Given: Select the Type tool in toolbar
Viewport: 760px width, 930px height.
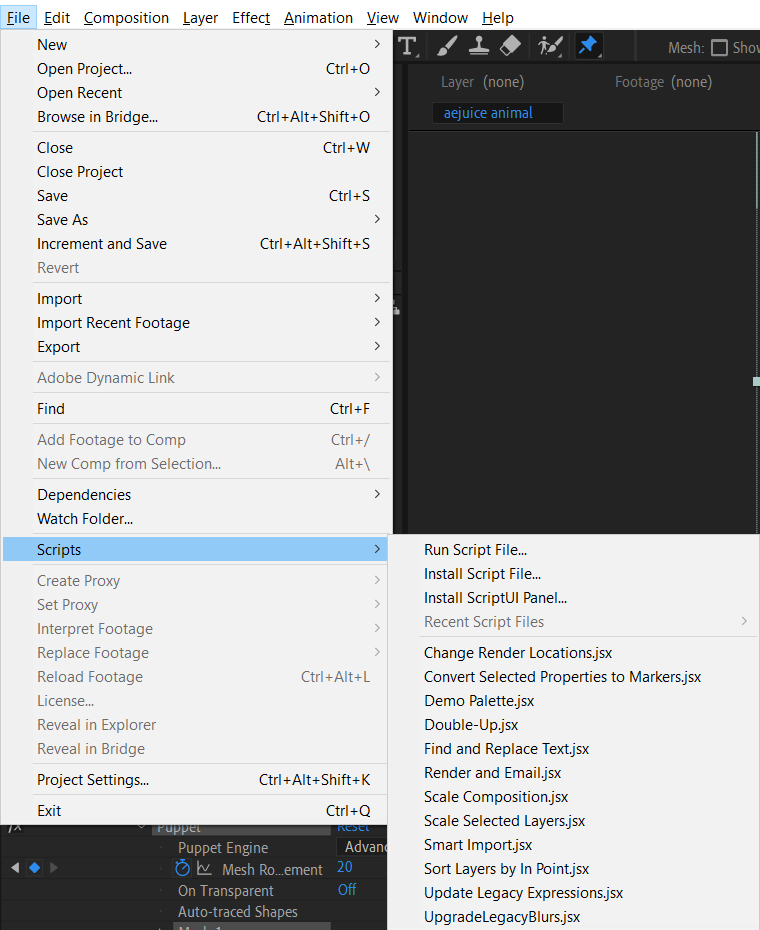Looking at the screenshot, I should [x=408, y=46].
